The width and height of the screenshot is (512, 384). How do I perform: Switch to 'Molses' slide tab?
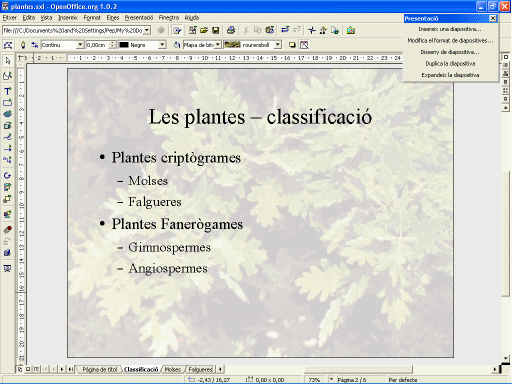click(173, 369)
